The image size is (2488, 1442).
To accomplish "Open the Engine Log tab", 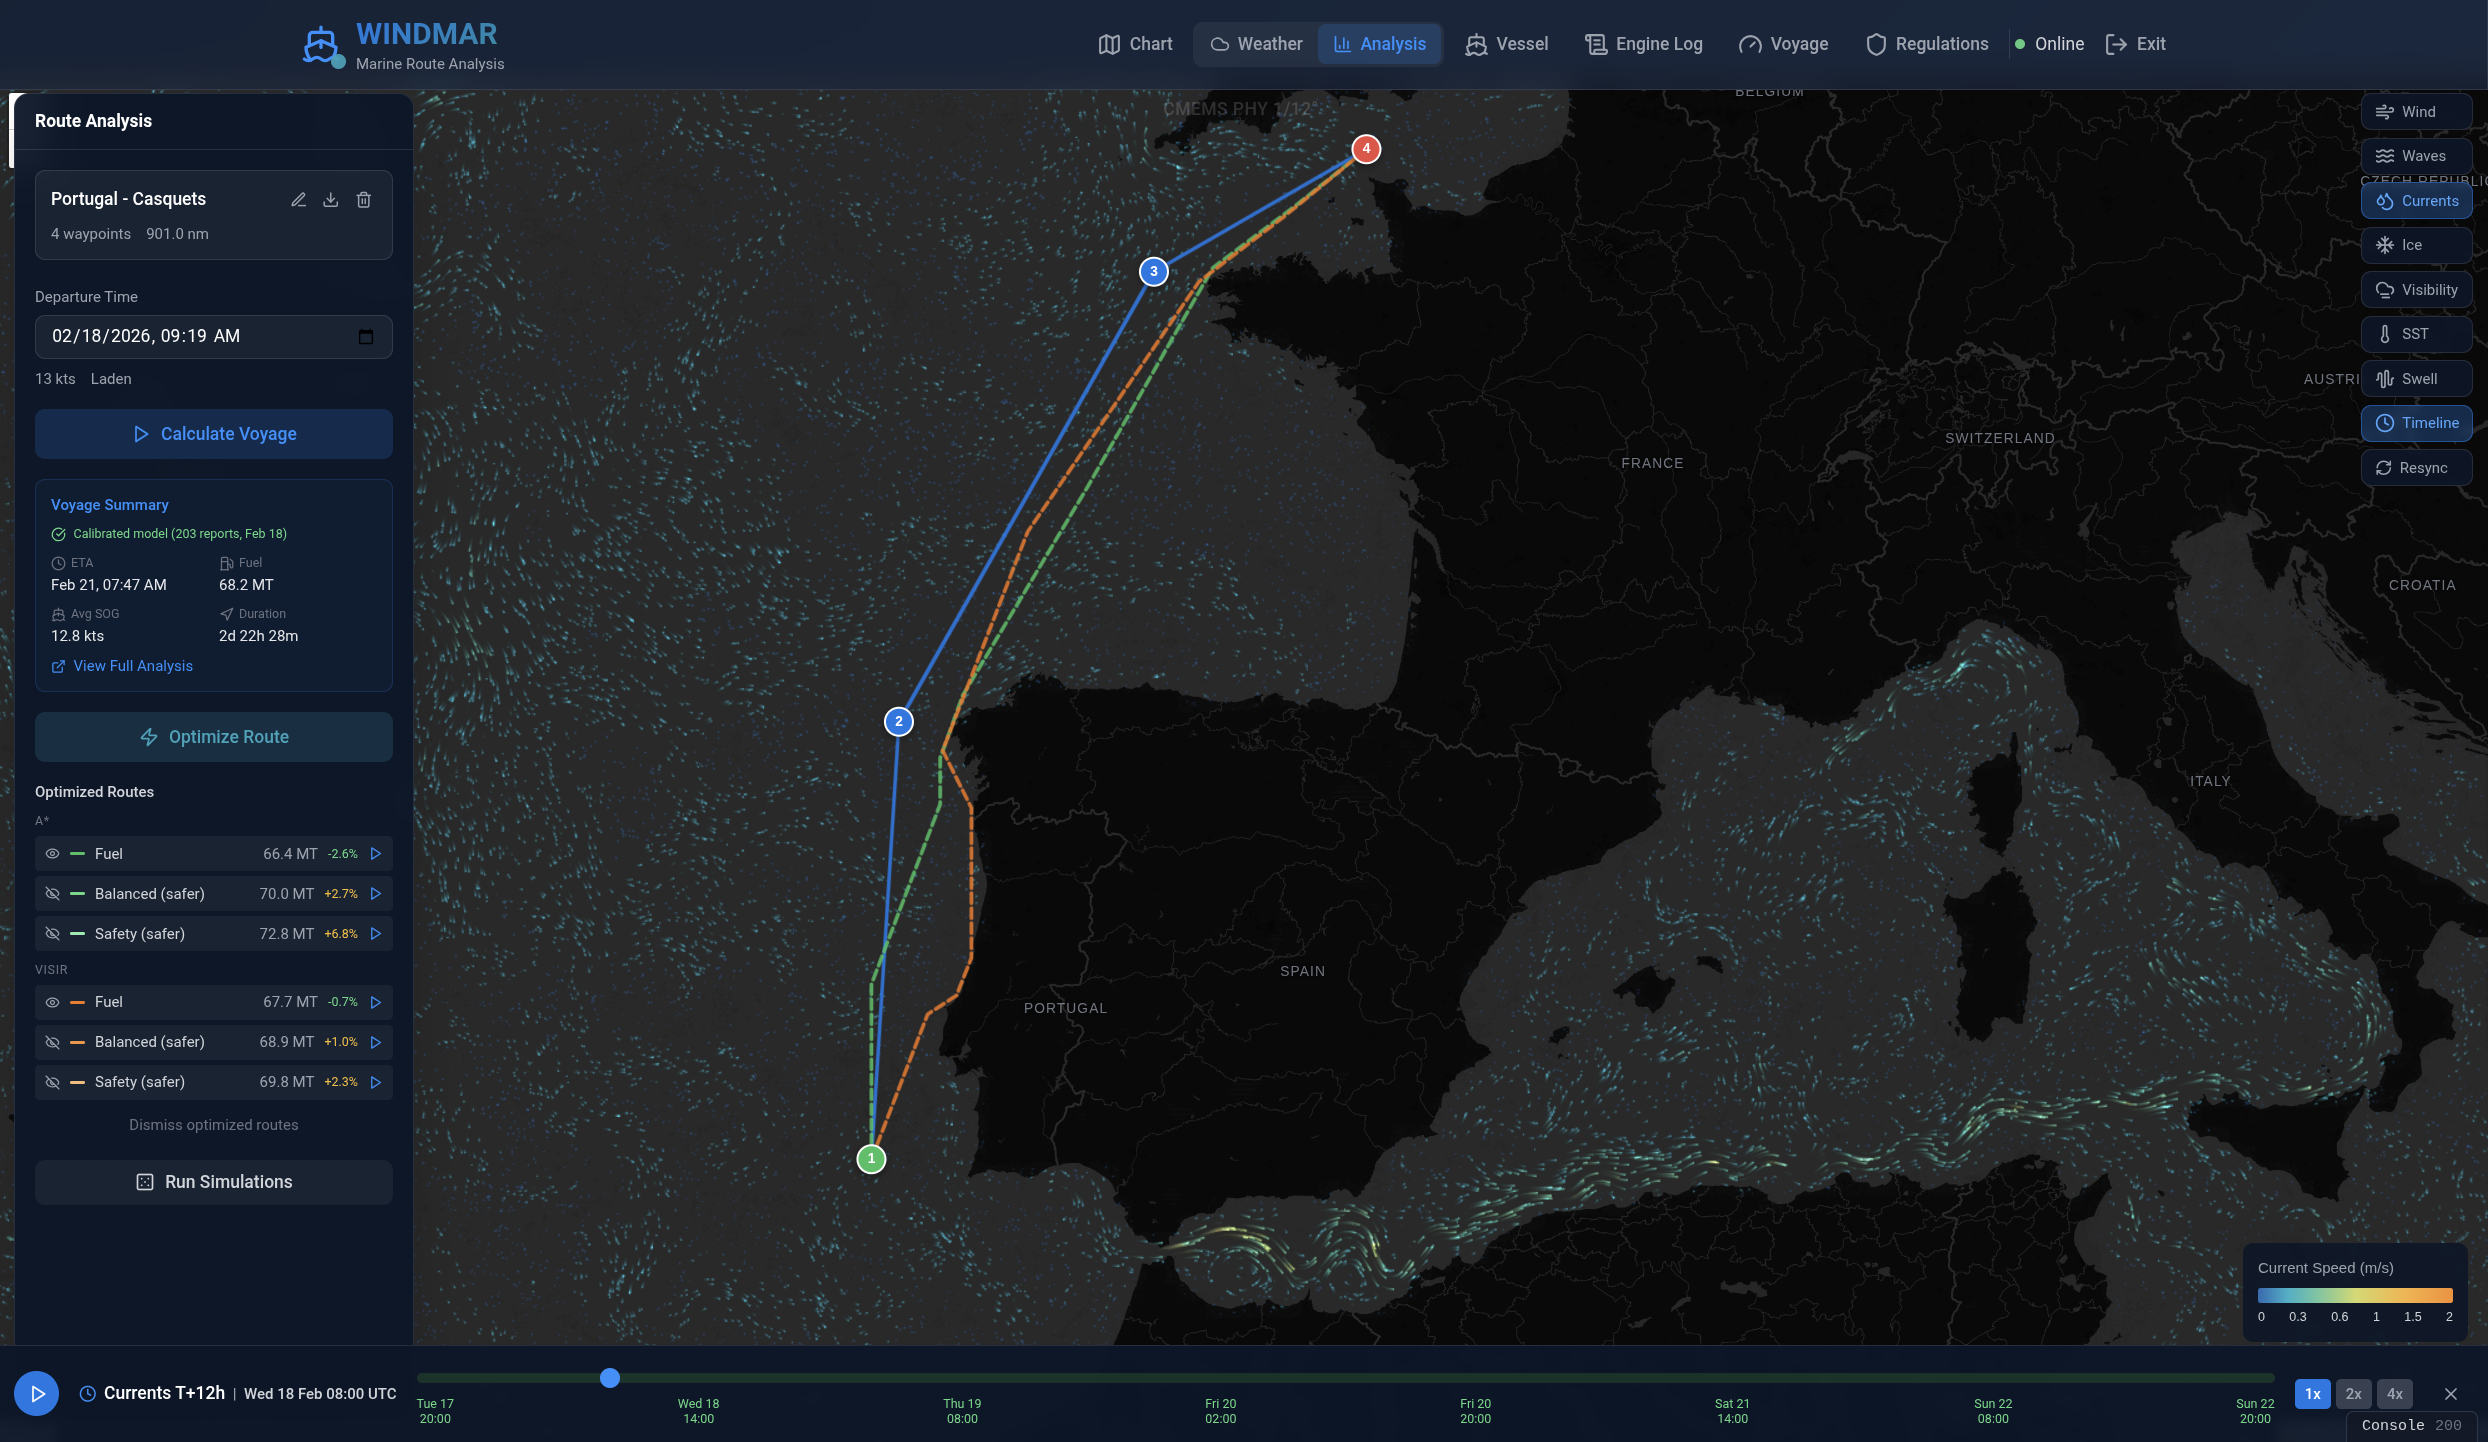I will coord(1644,44).
